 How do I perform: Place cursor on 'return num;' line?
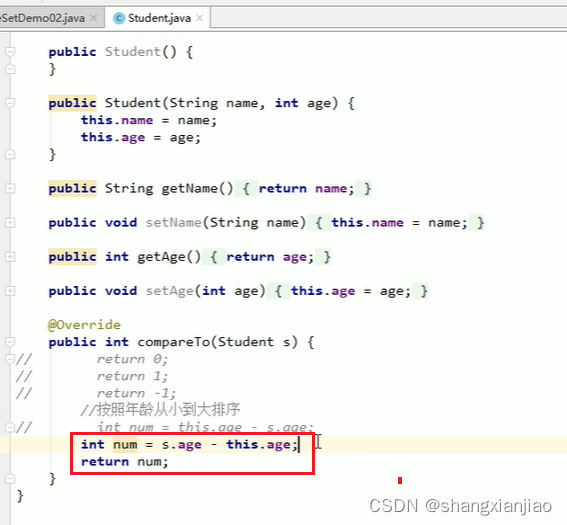[x=124, y=462]
